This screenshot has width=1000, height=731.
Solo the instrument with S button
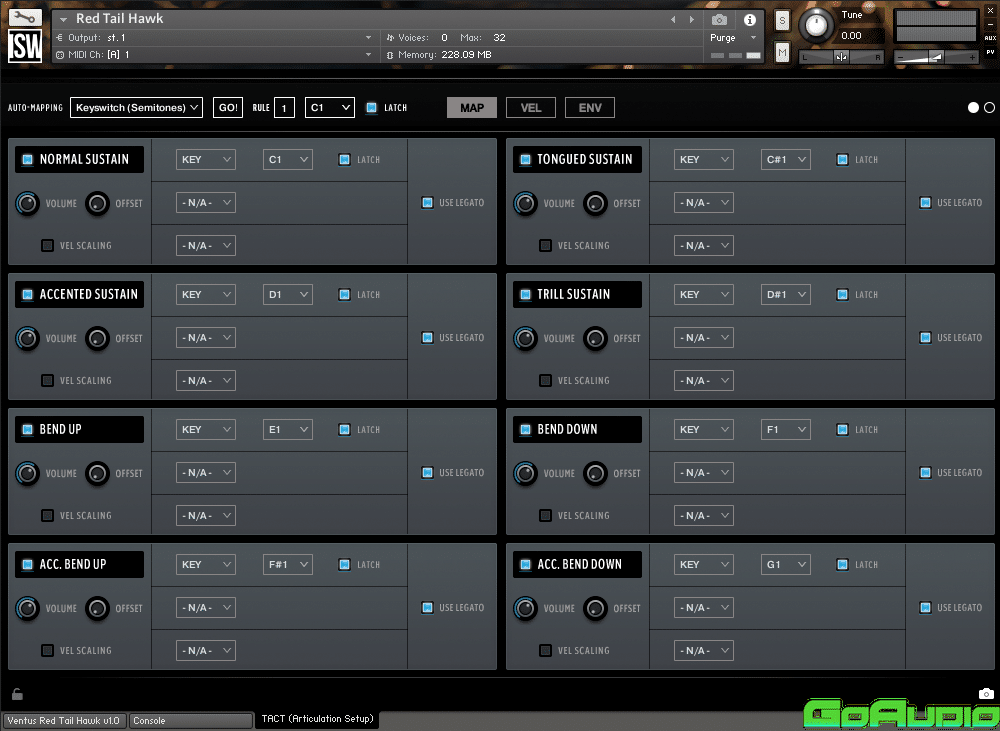[x=782, y=20]
